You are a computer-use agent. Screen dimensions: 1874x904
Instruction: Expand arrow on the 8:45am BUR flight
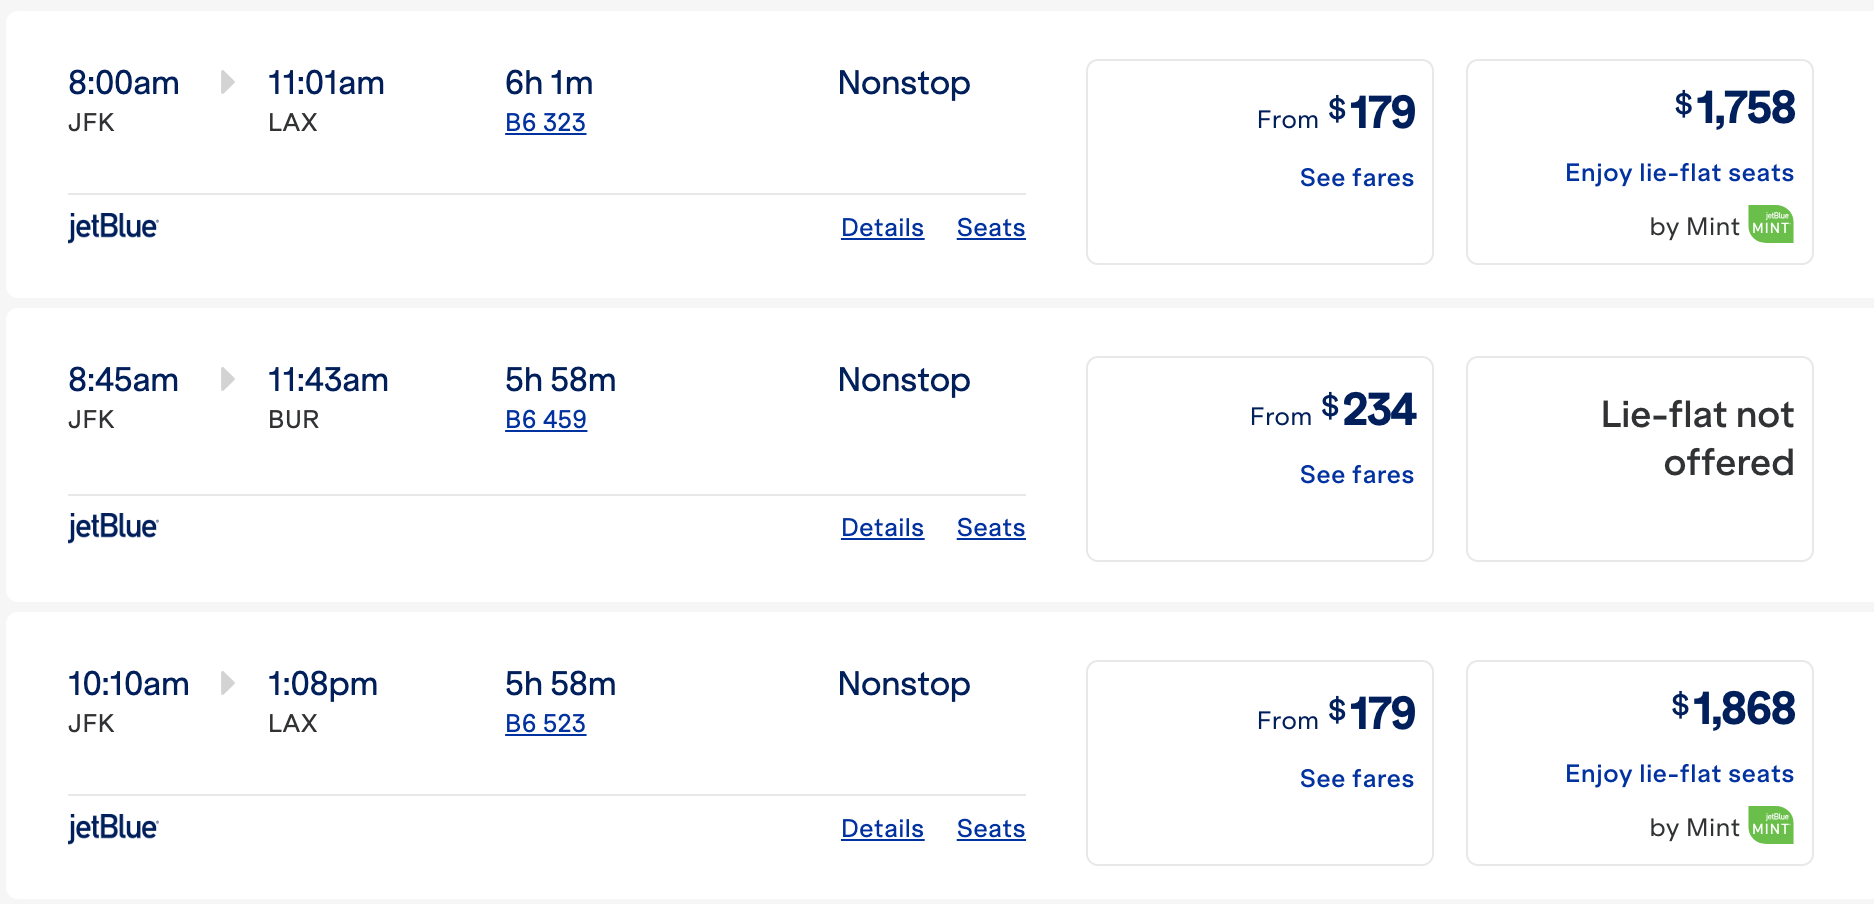(227, 380)
